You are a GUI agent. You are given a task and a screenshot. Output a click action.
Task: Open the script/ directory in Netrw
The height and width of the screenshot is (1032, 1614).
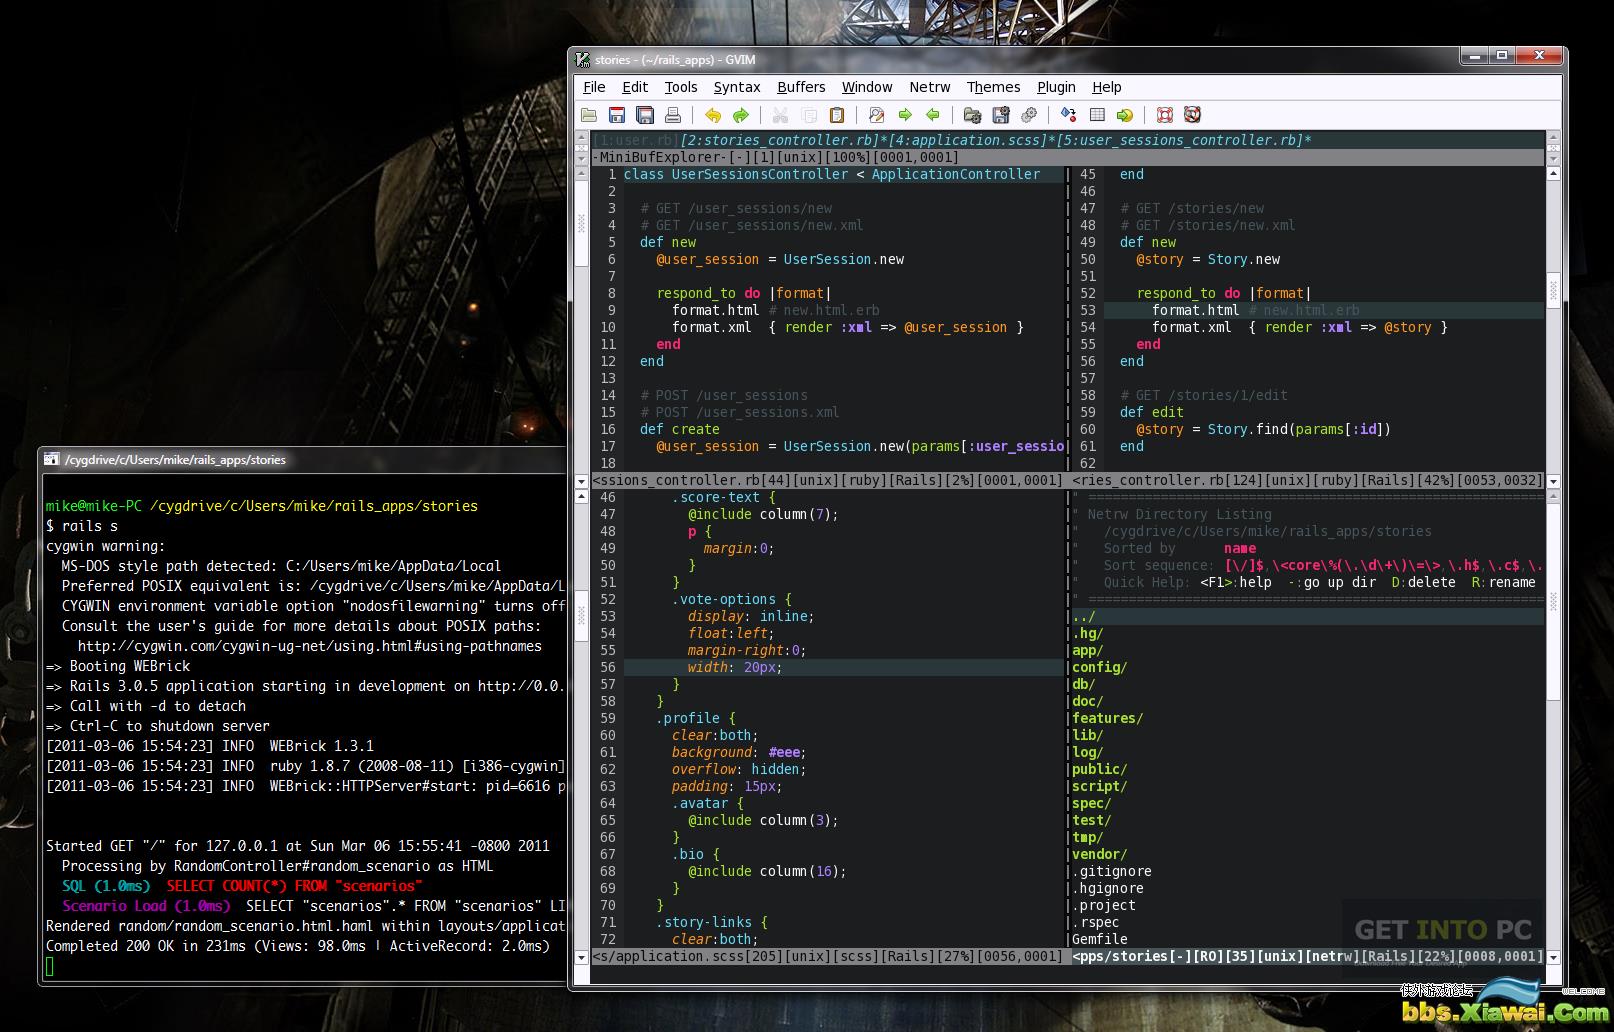pyautogui.click(x=1100, y=786)
